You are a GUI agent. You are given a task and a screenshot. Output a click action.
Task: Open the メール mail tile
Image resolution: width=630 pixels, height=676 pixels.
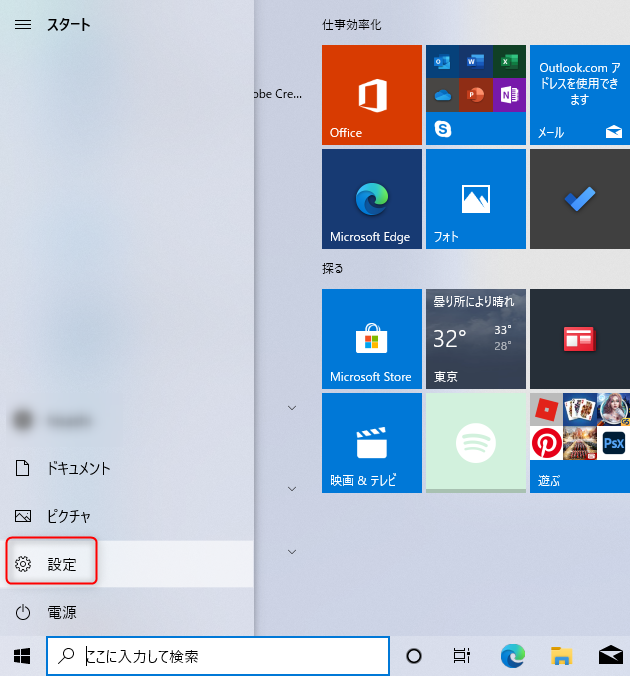click(579, 95)
